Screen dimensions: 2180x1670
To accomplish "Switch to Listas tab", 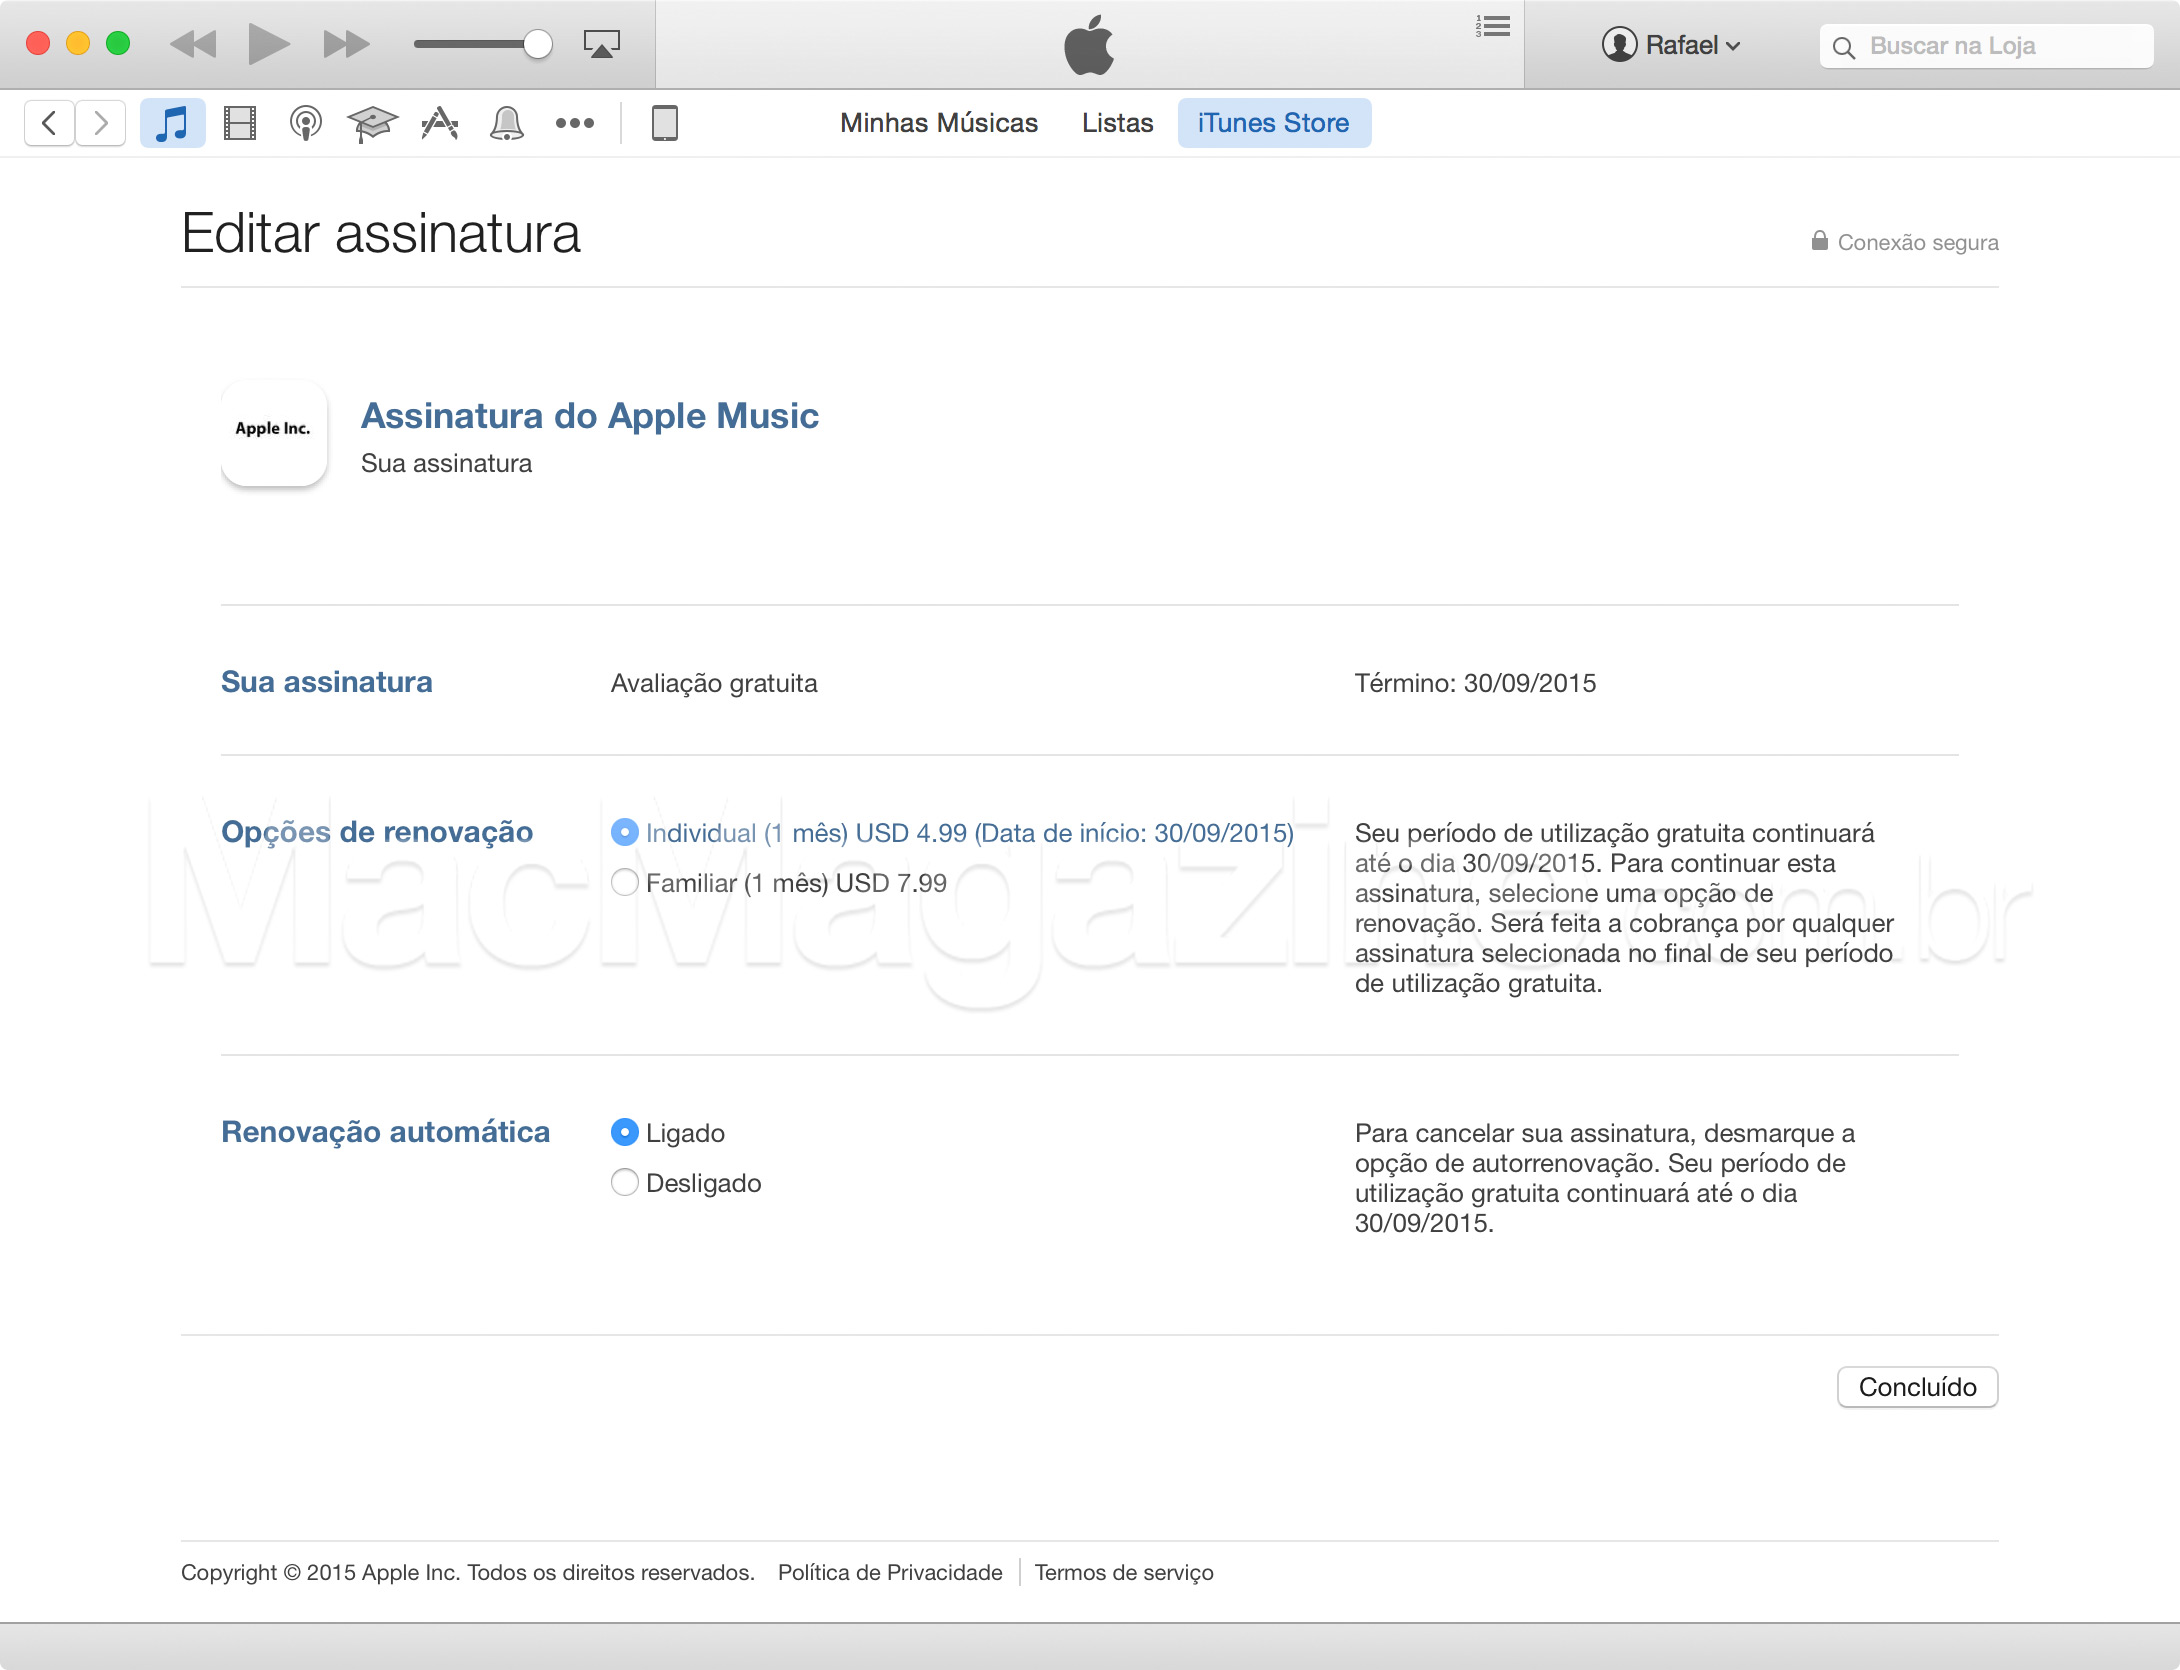I will coord(1117,123).
